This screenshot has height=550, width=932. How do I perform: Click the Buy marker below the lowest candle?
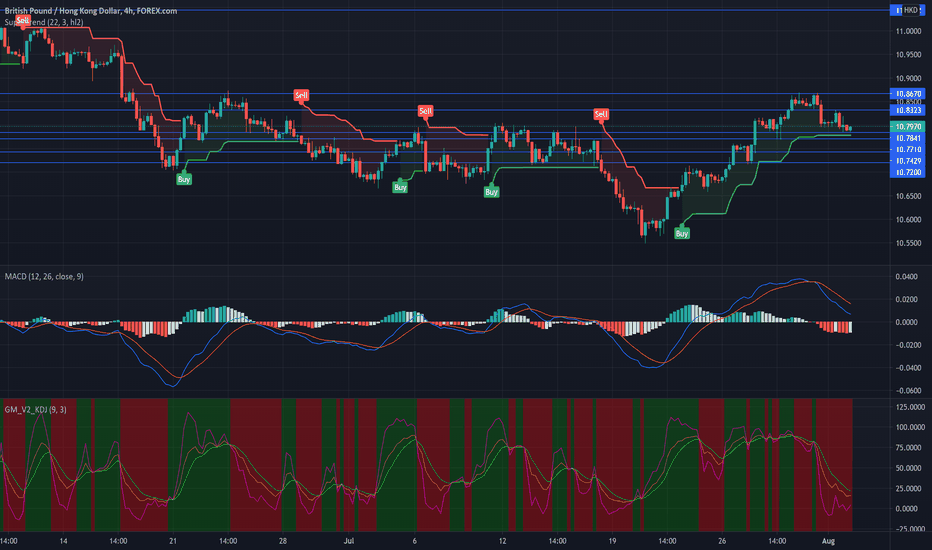pos(682,233)
